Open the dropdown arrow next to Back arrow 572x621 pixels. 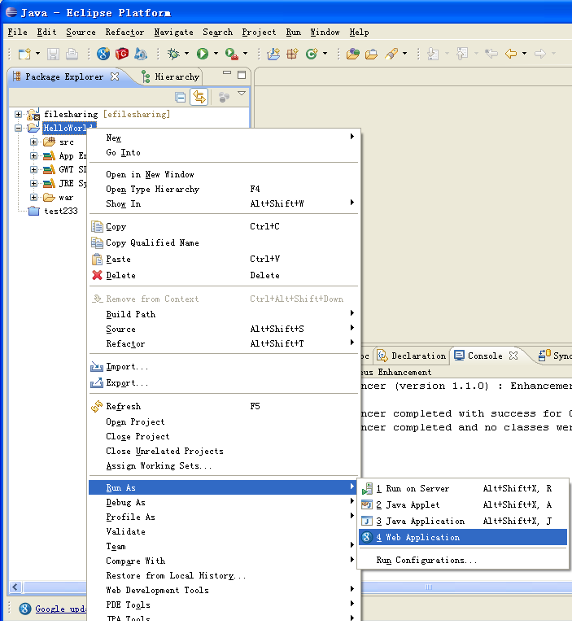(x=524, y=53)
